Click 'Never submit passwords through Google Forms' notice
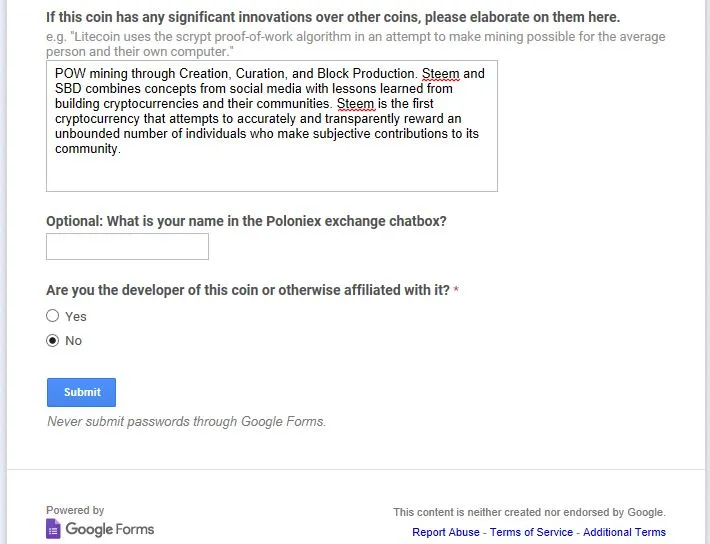Screen dimensions: 710x544 click(x=187, y=422)
